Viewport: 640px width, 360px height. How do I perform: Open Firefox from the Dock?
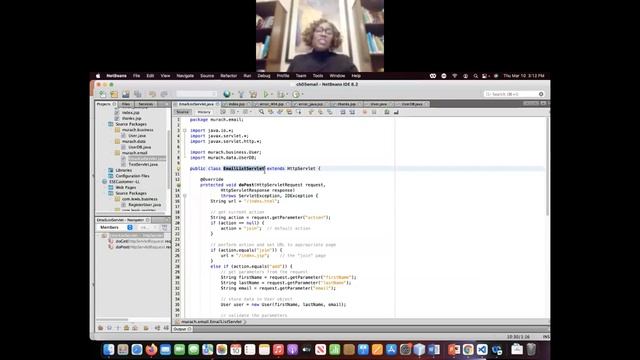[151, 349]
